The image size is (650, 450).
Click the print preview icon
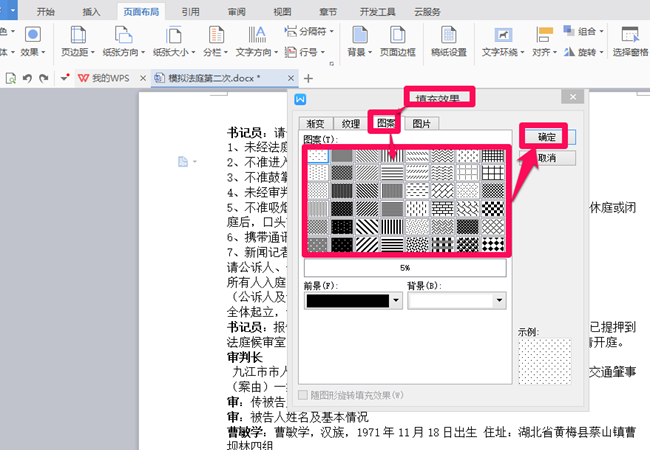(11, 78)
